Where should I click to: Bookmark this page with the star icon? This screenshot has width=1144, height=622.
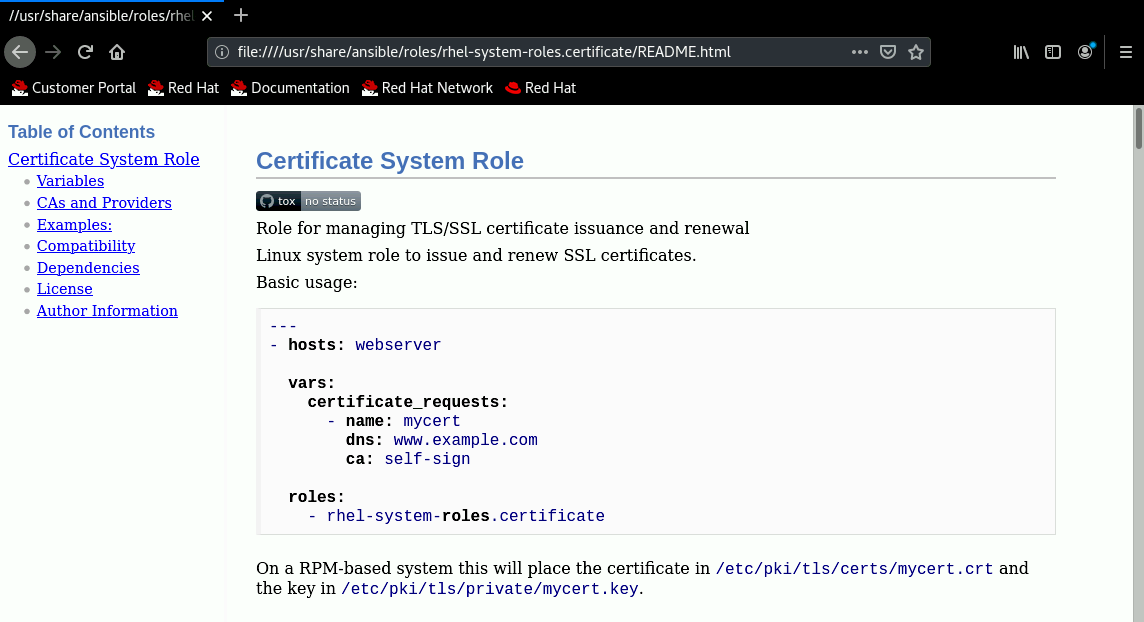(915, 52)
